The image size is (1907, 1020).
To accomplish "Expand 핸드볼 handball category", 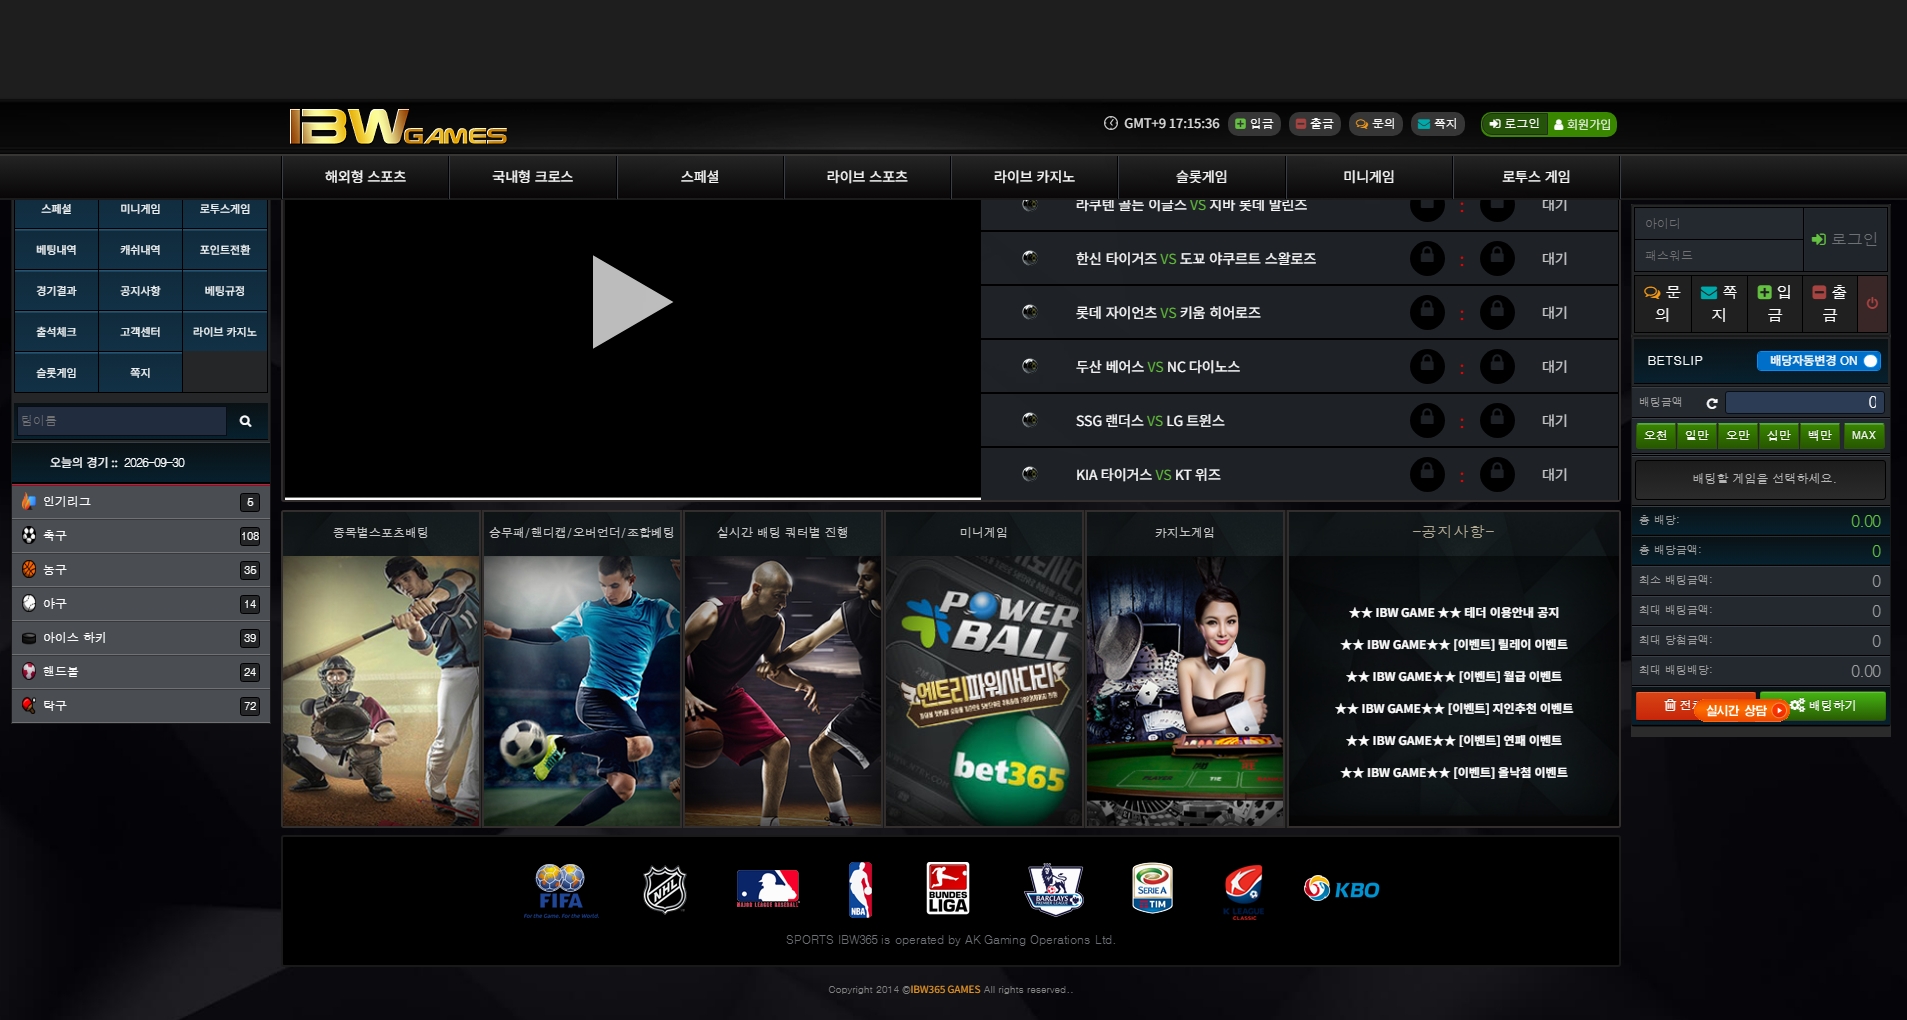I will tap(141, 672).
